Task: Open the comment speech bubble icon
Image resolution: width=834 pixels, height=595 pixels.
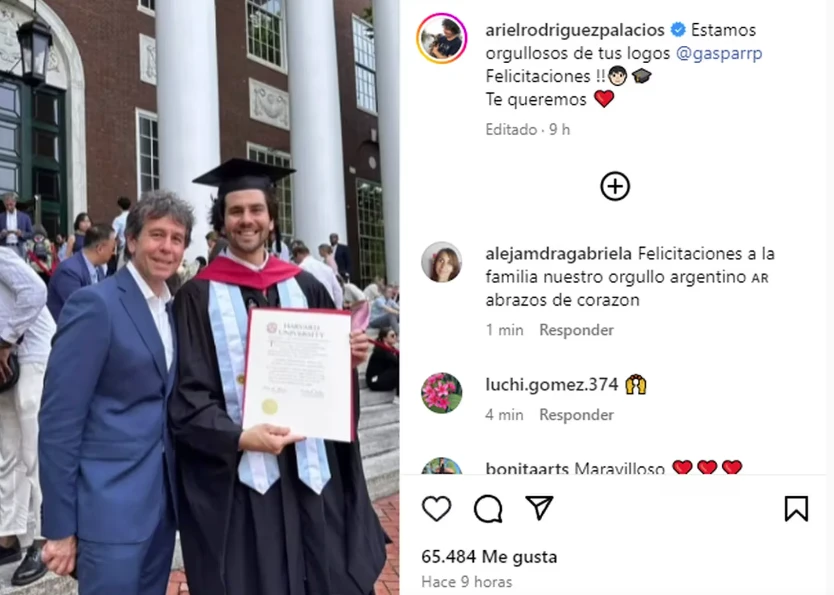Action: coord(488,509)
